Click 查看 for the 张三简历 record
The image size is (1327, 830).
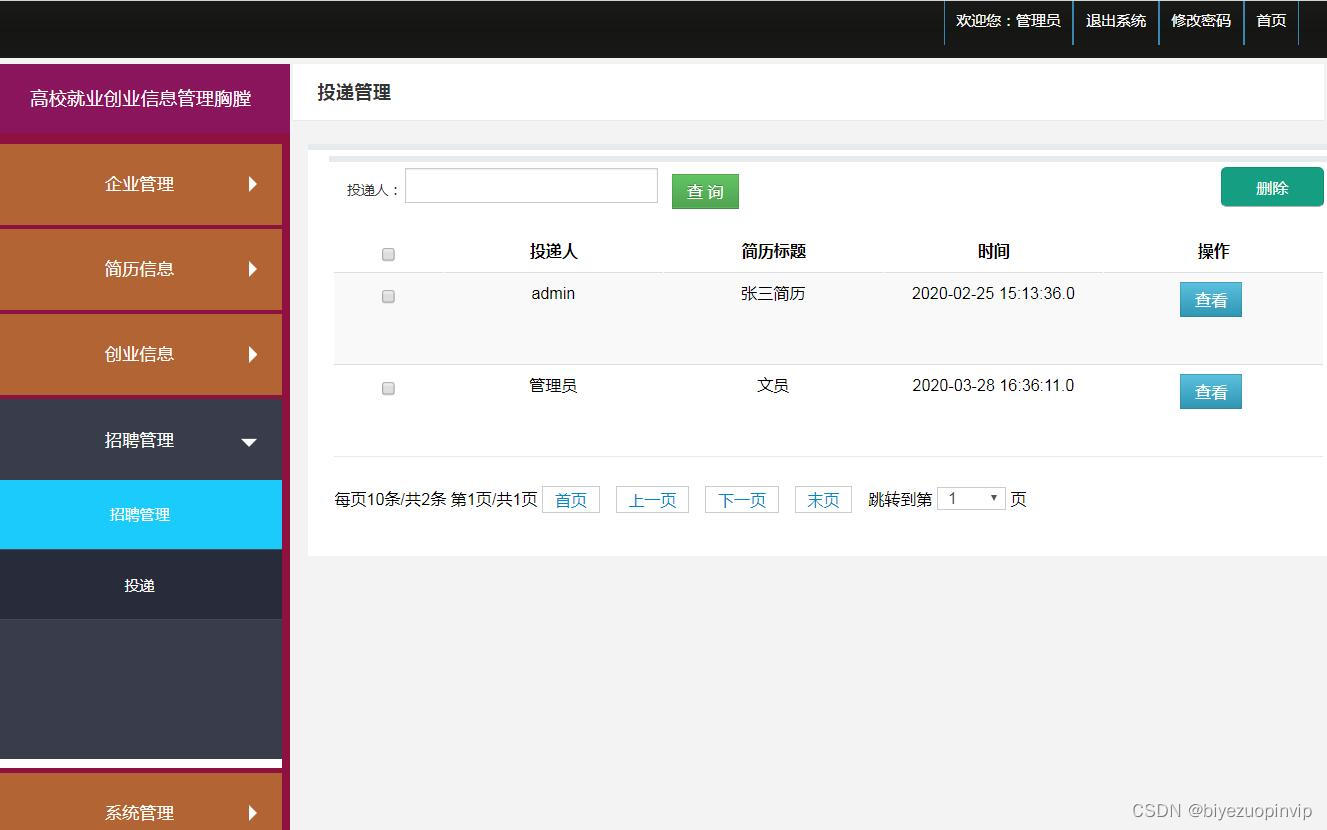click(1210, 299)
